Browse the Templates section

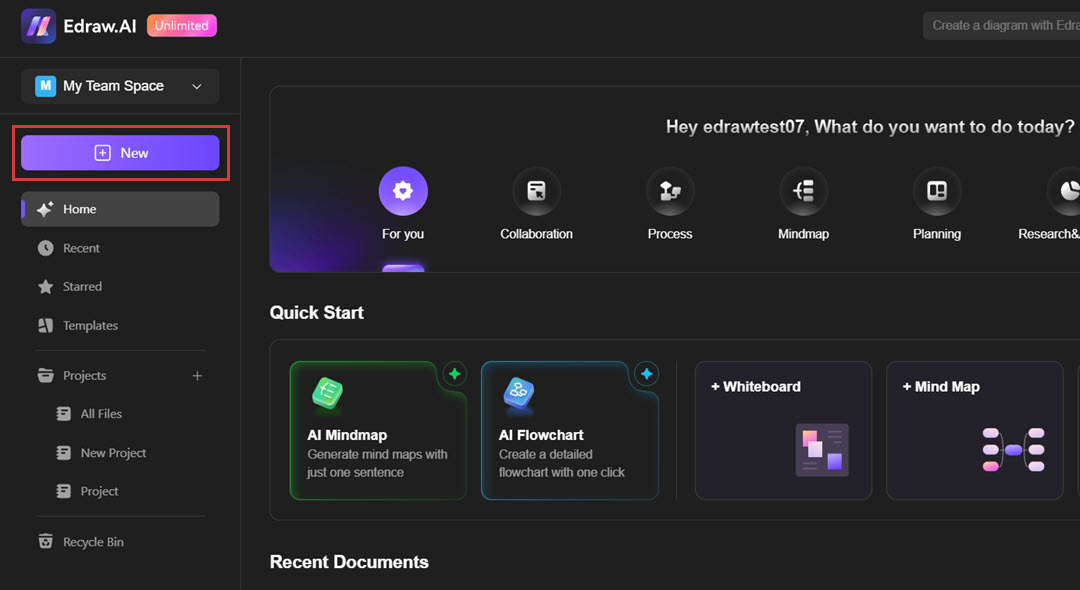(x=89, y=325)
